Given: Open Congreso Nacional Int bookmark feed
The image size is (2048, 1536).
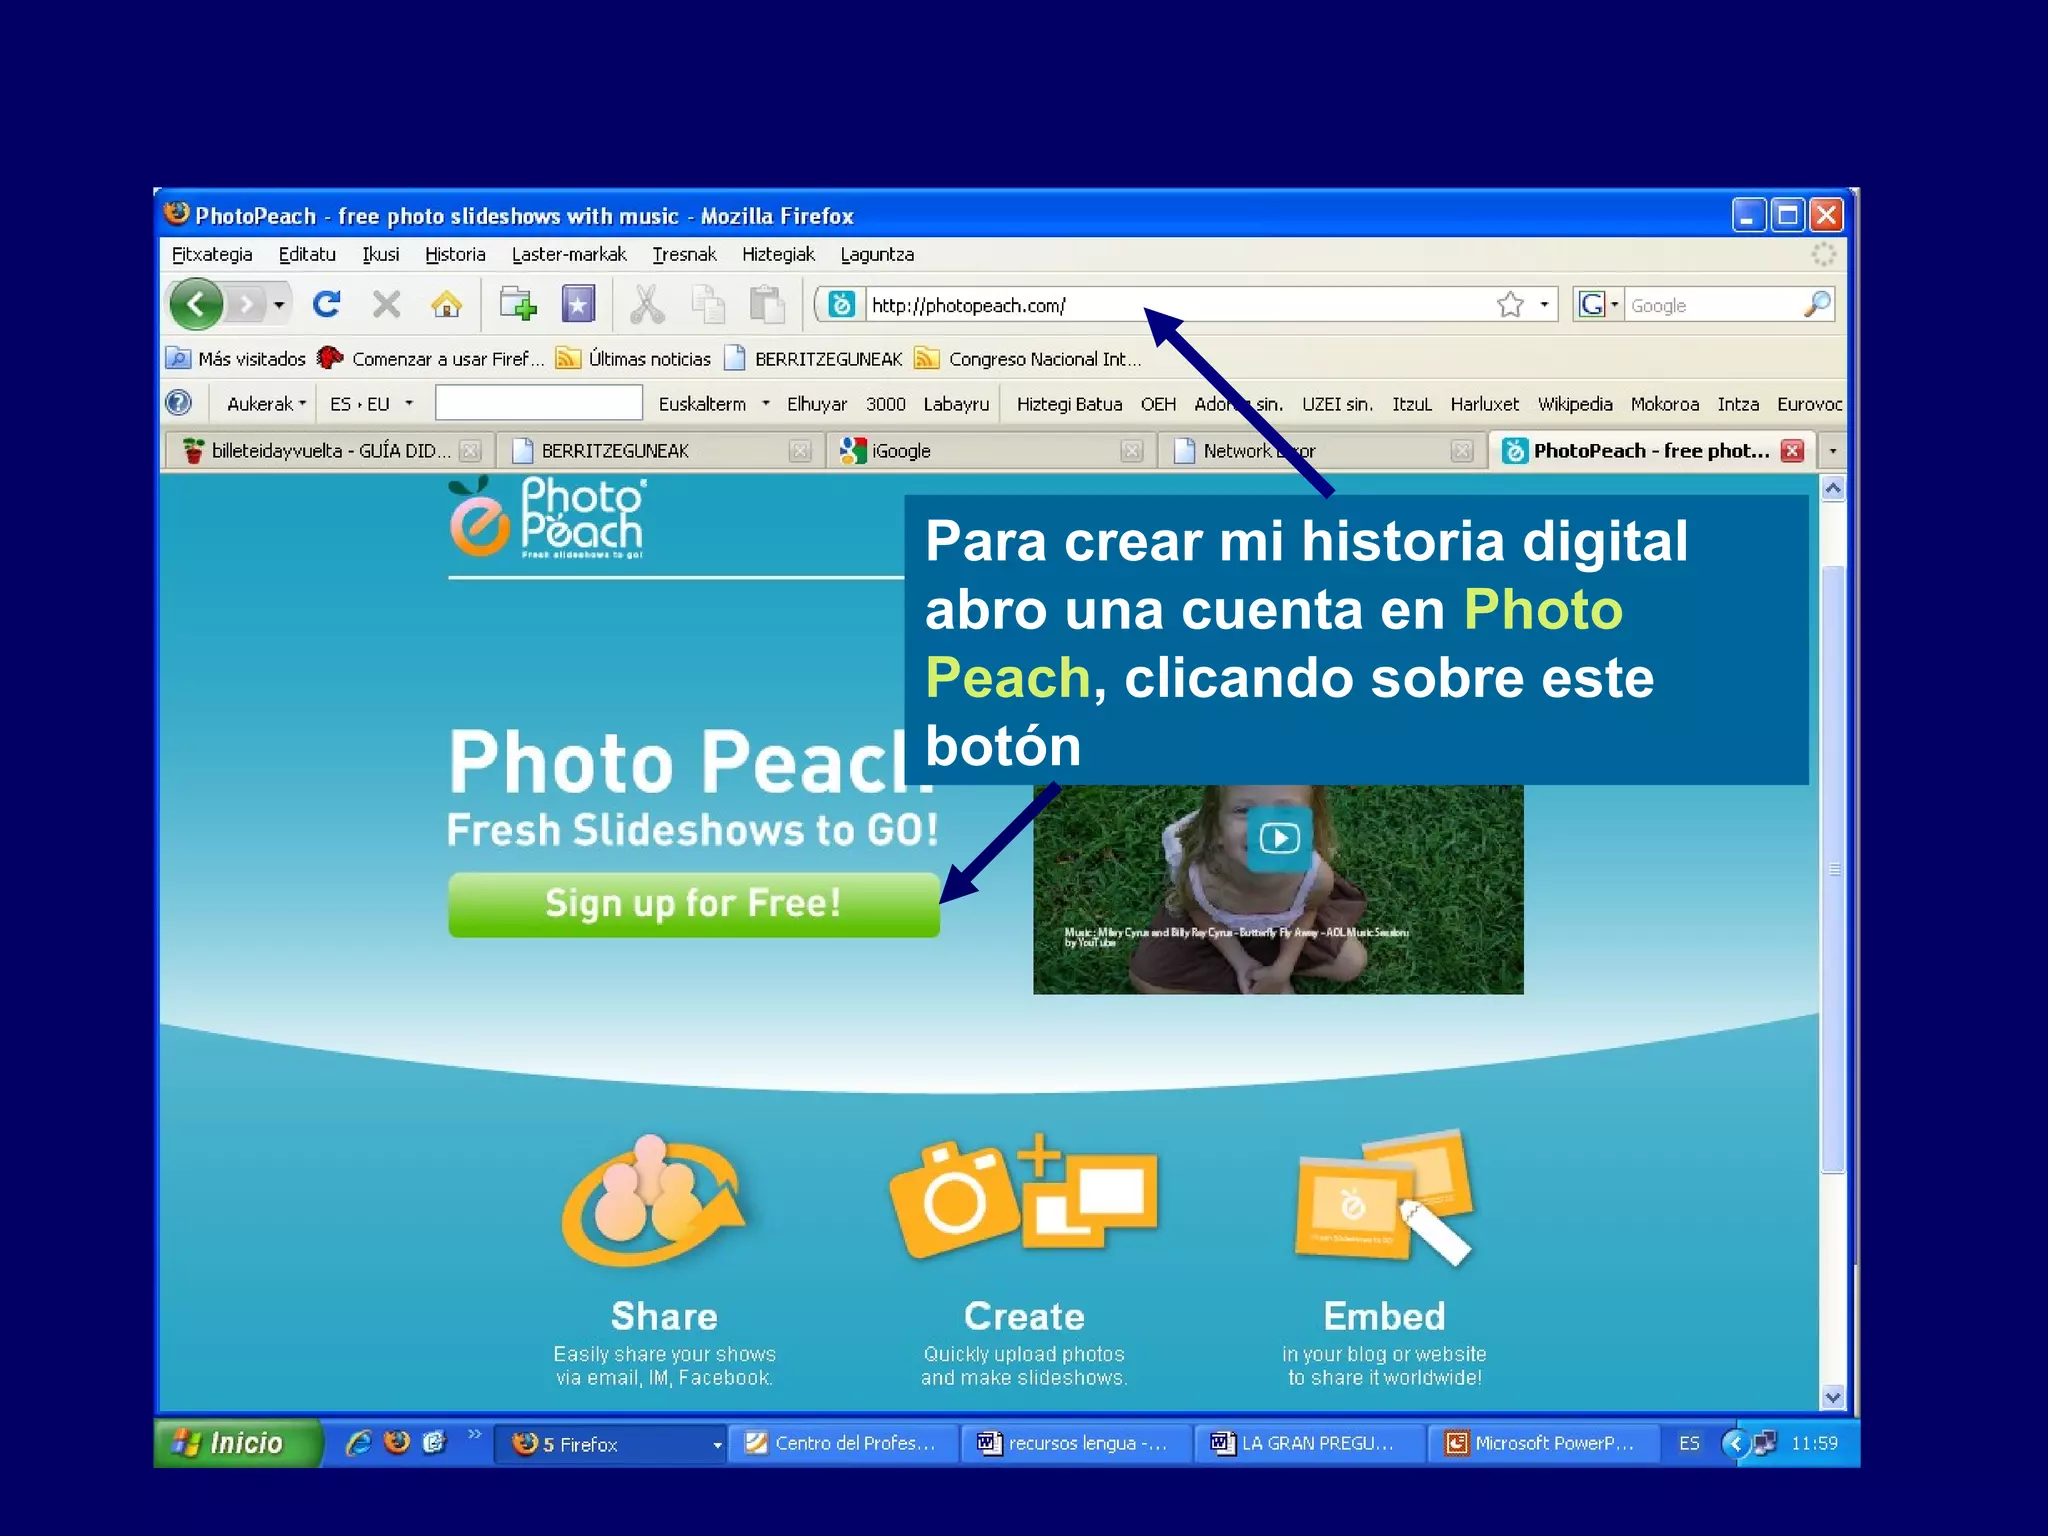Looking at the screenshot, I should 1028,358.
